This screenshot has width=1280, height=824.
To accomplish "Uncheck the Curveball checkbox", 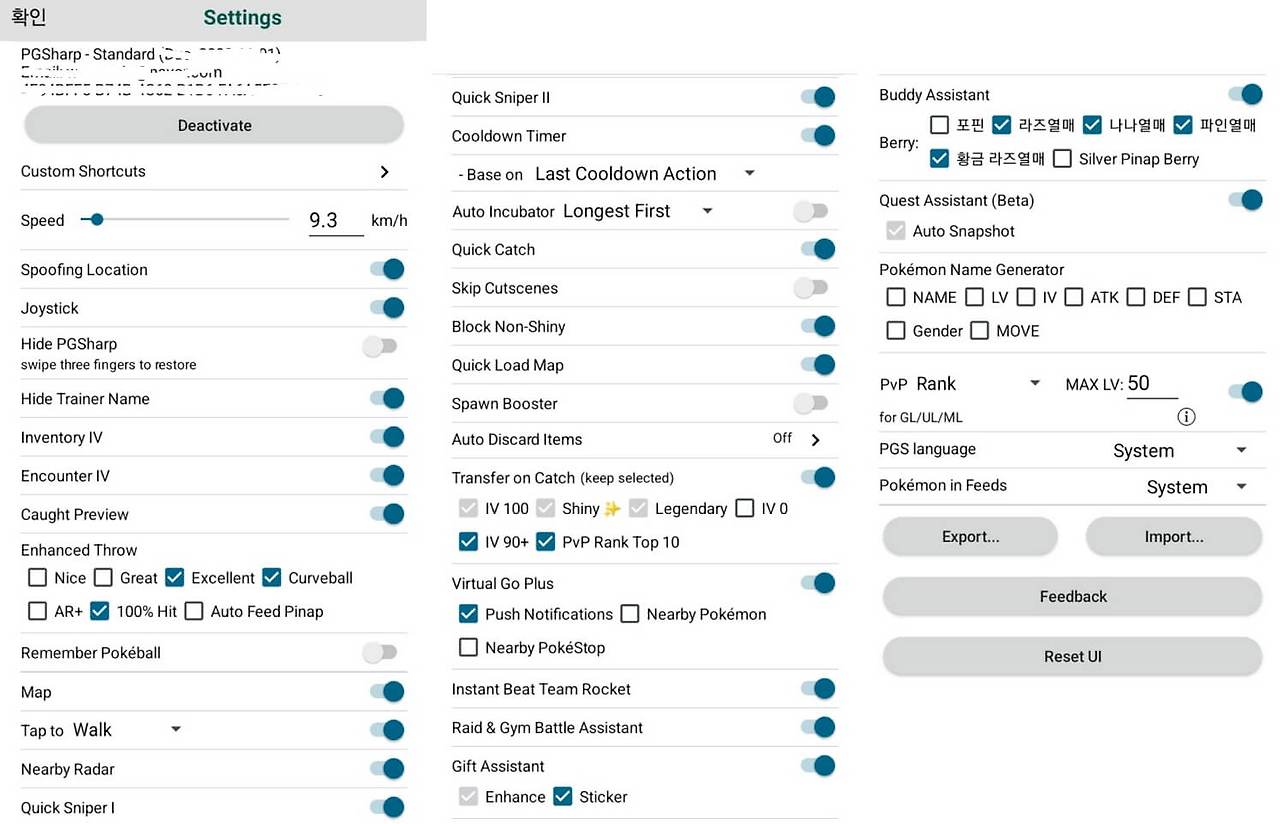I will coord(272,578).
